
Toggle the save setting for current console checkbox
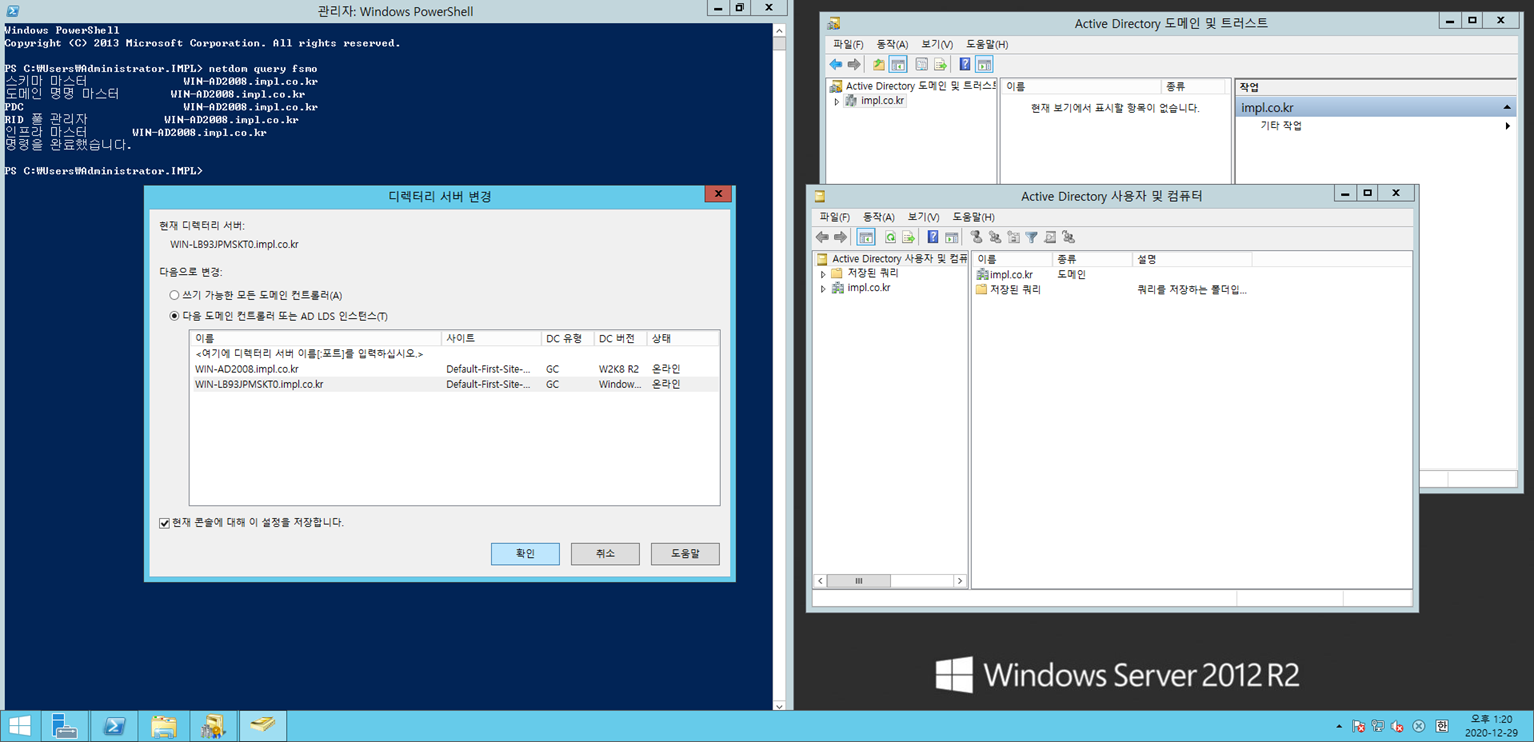[x=251, y=522]
